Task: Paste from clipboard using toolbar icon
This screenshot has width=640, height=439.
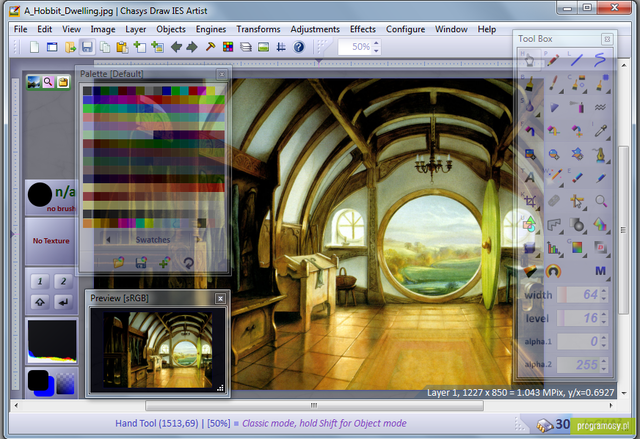Action: 122,47
